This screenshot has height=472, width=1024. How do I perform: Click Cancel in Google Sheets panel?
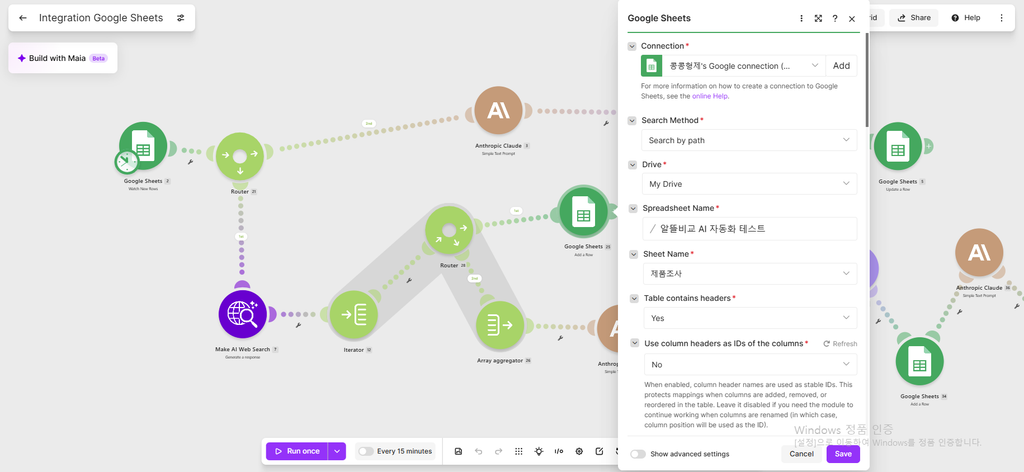click(801, 454)
